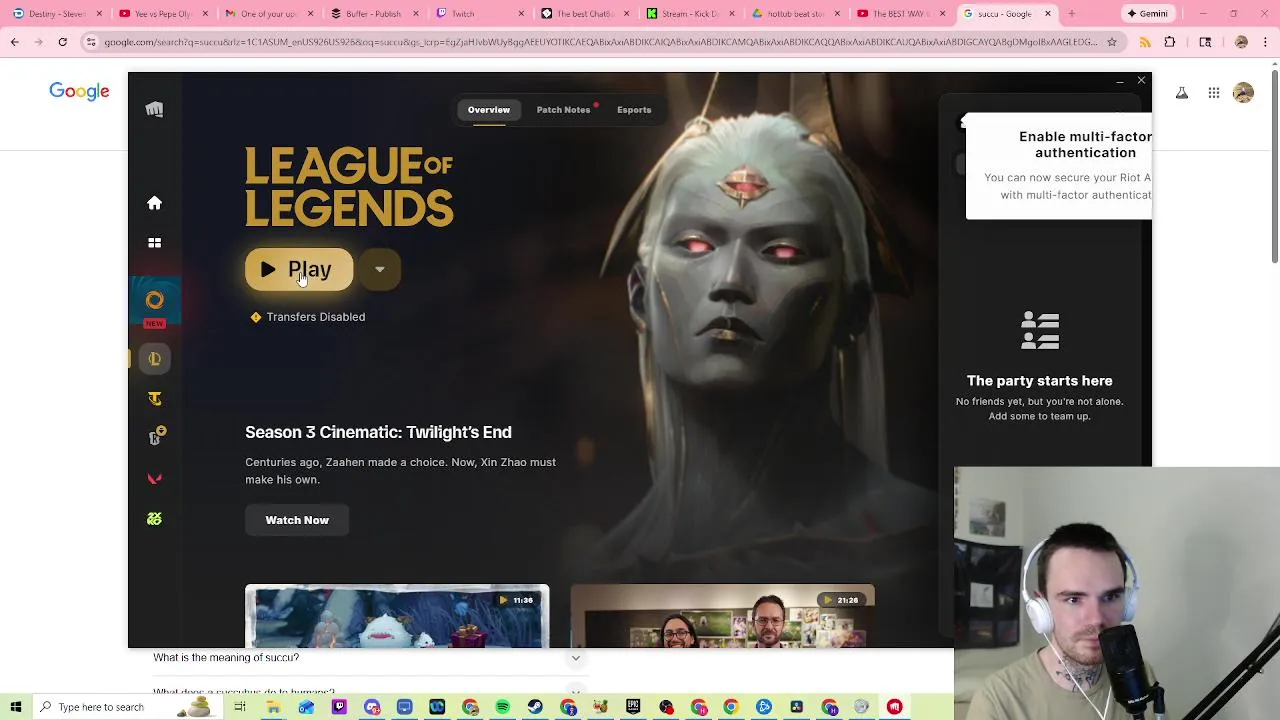Open Steam from the taskbar

tap(536, 707)
